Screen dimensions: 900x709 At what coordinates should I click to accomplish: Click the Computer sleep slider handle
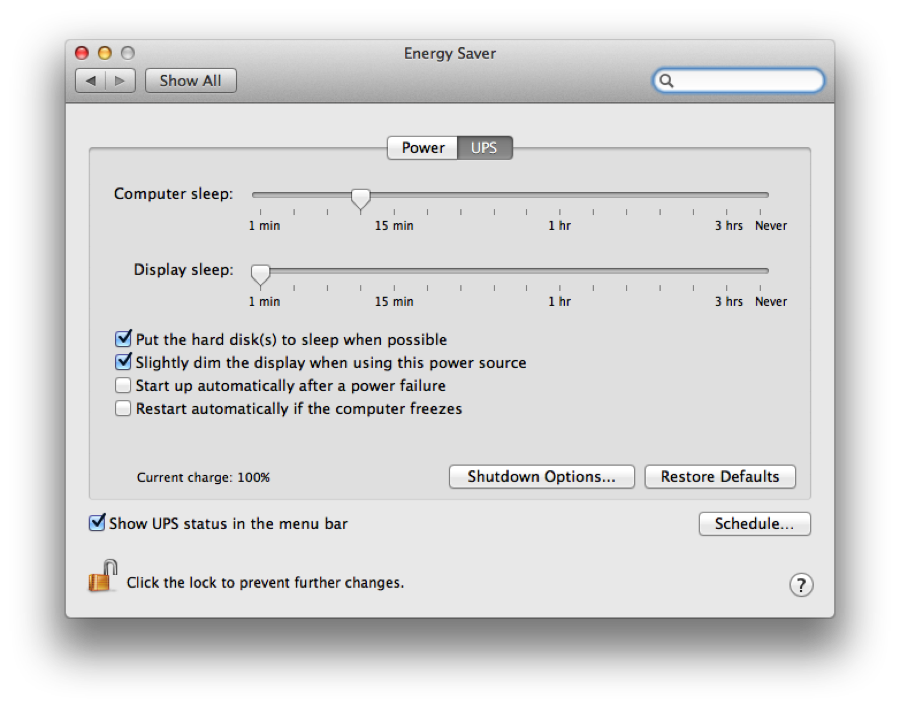360,198
